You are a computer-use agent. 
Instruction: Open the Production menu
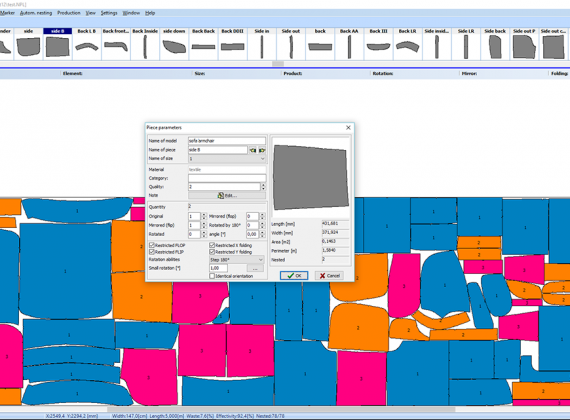69,13
